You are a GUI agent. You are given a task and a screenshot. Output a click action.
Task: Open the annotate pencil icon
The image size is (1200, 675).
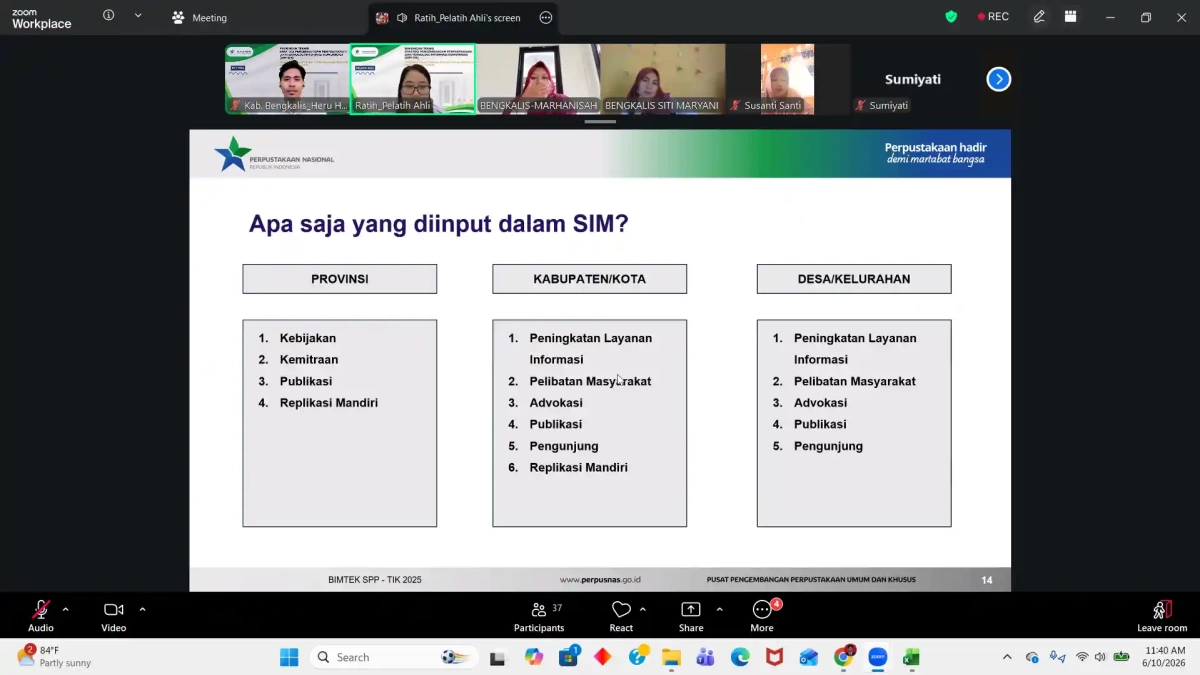click(x=1039, y=17)
